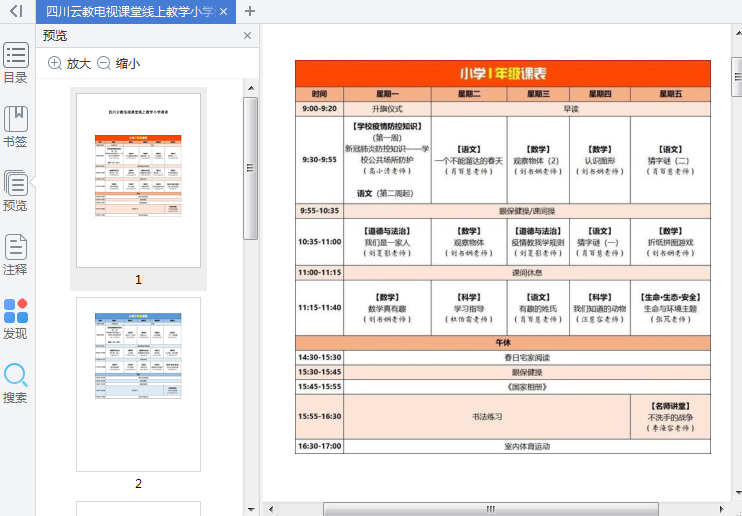This screenshot has height=516, width=742.
Task: Open the 搜索 (search) sidebar panel
Action: [16, 382]
